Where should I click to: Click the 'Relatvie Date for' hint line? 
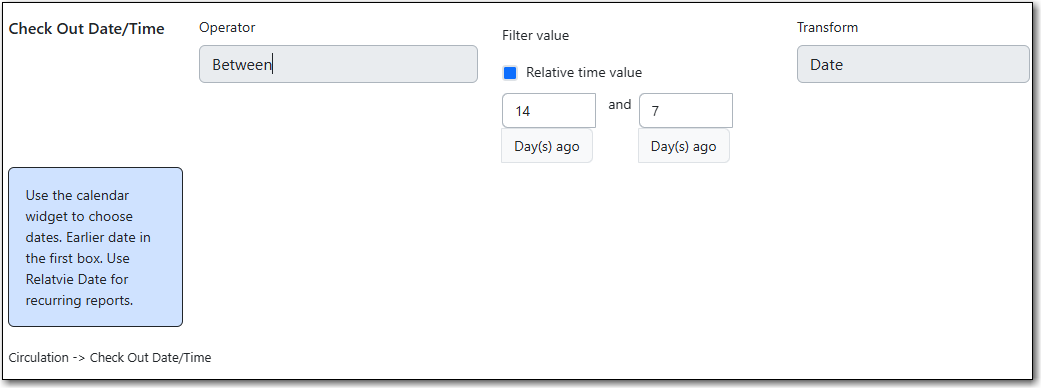(77, 279)
